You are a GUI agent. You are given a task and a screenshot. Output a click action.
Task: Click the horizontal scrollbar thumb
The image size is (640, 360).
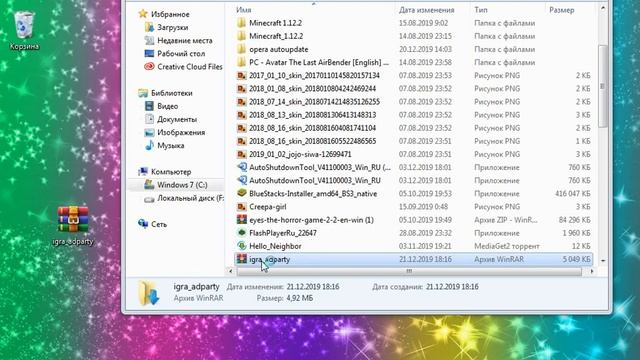click(409, 271)
